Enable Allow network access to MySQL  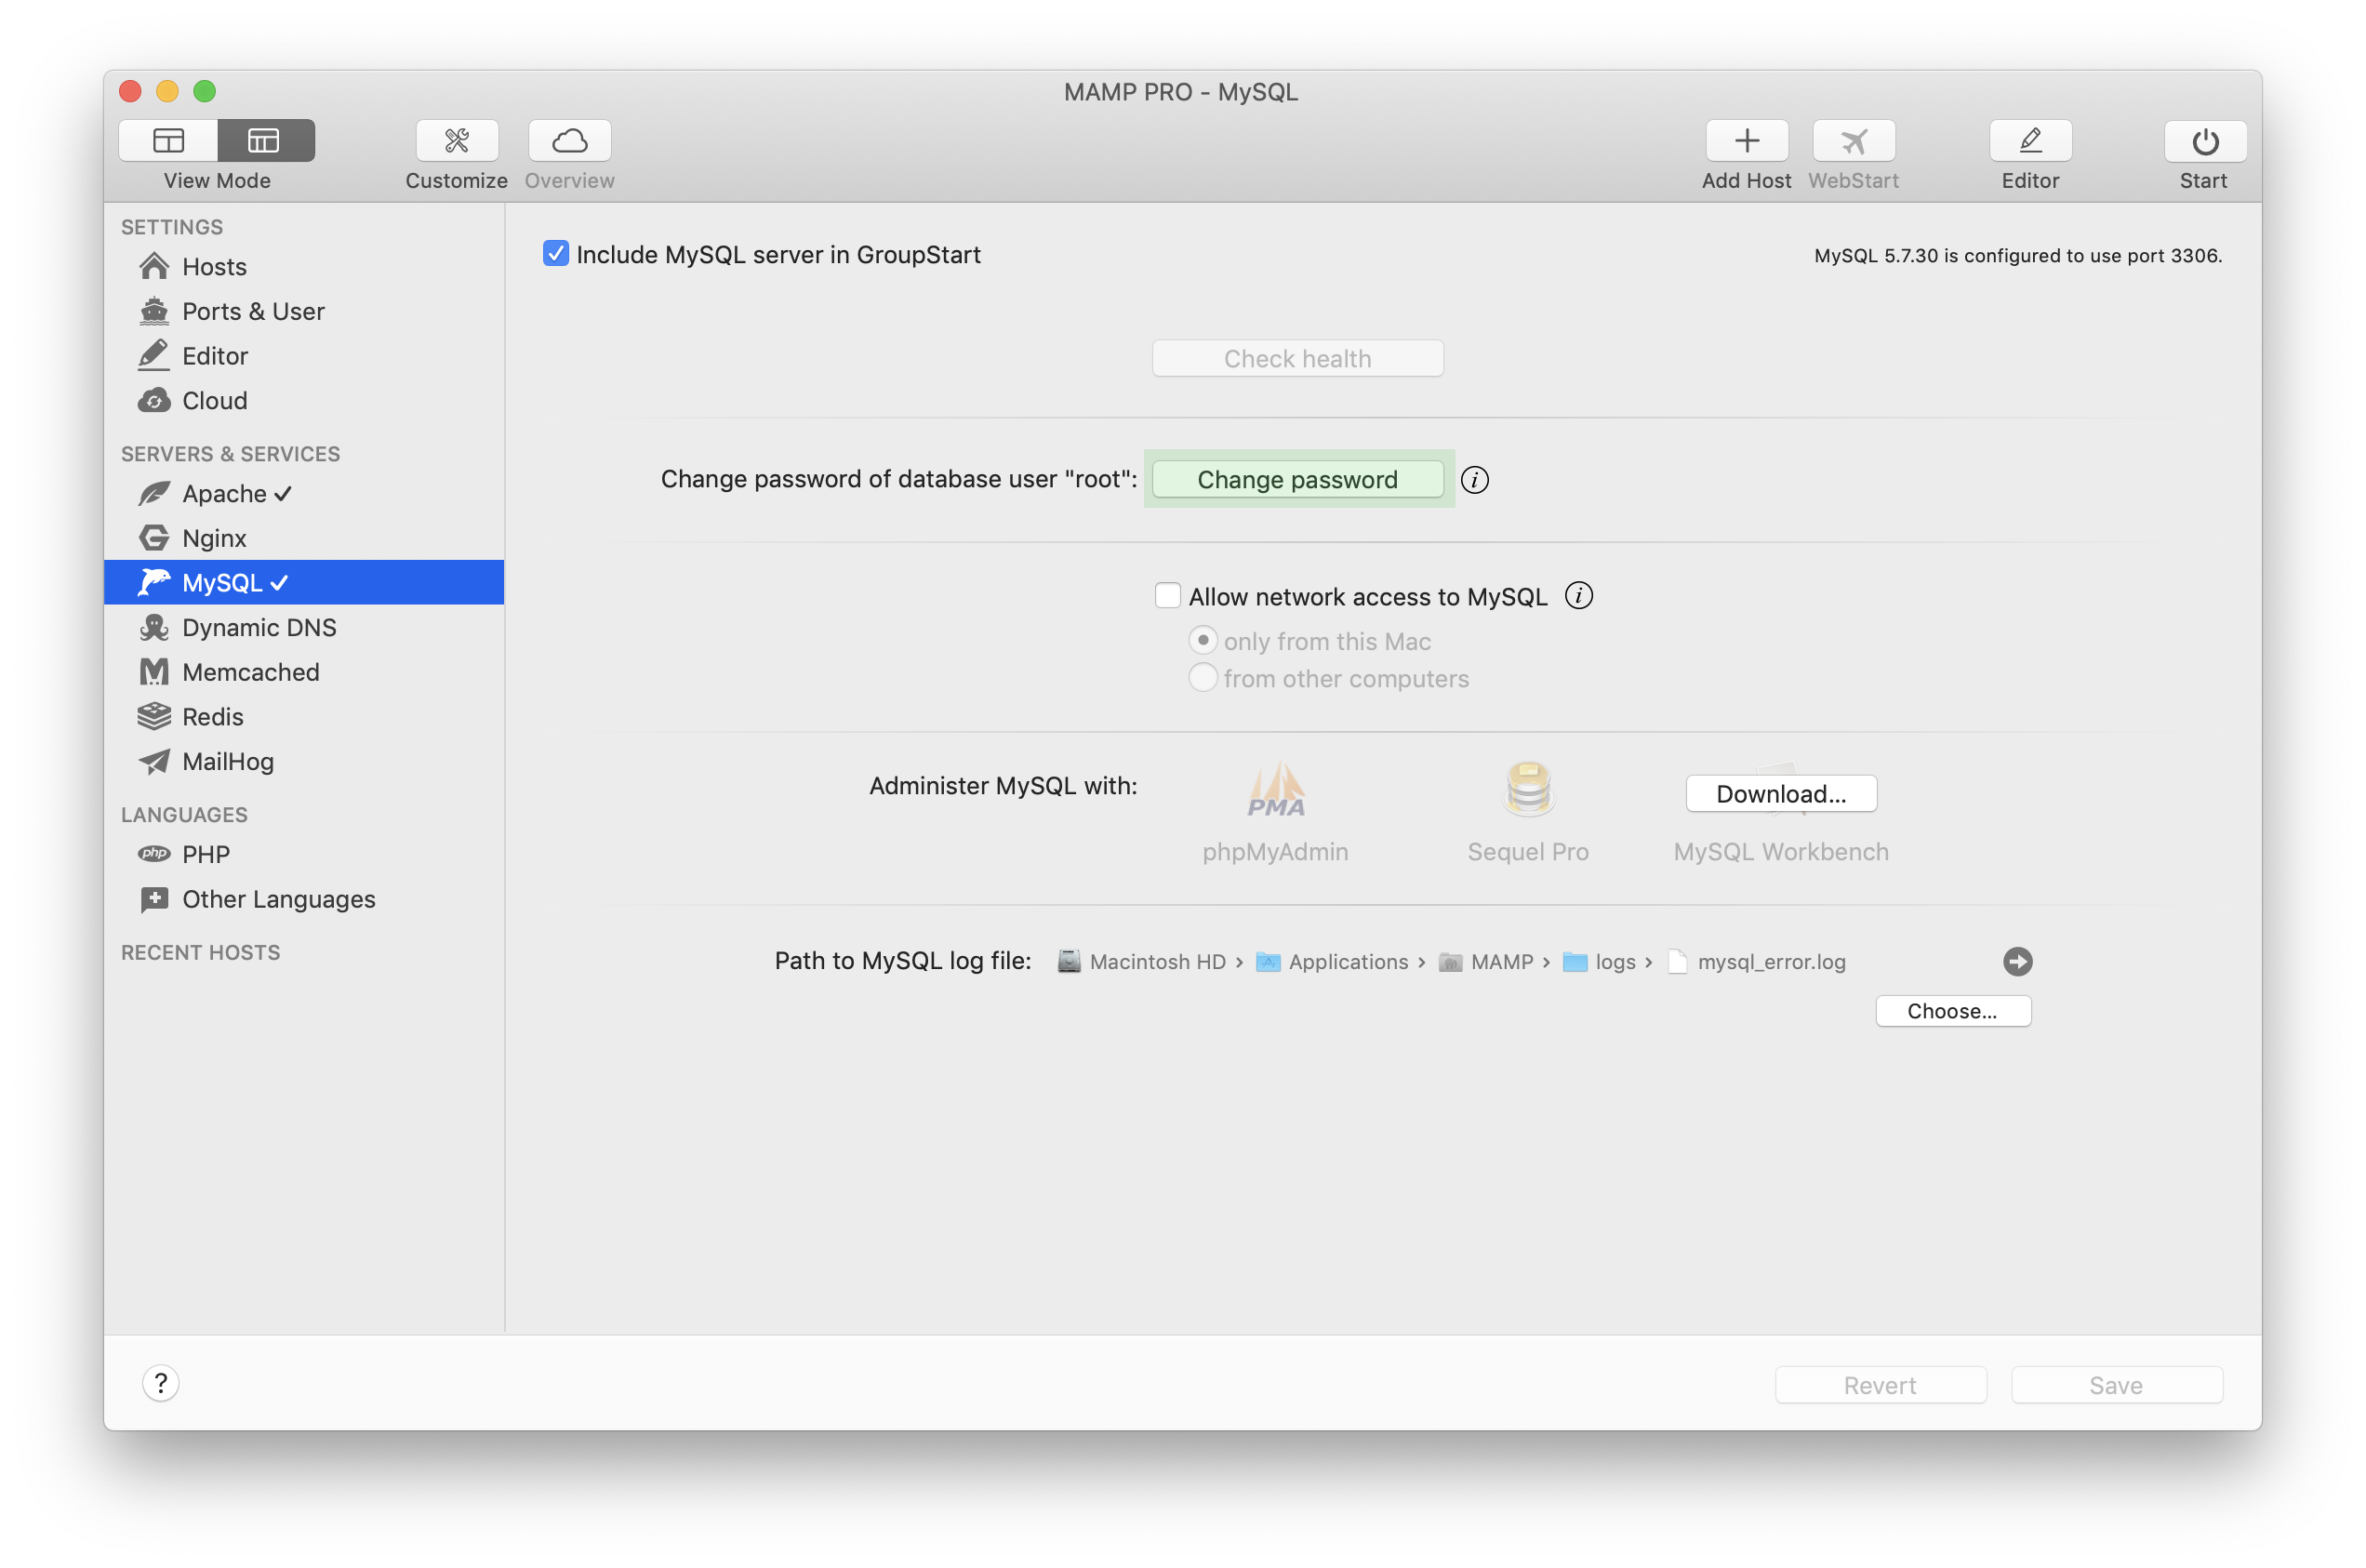1167,596
